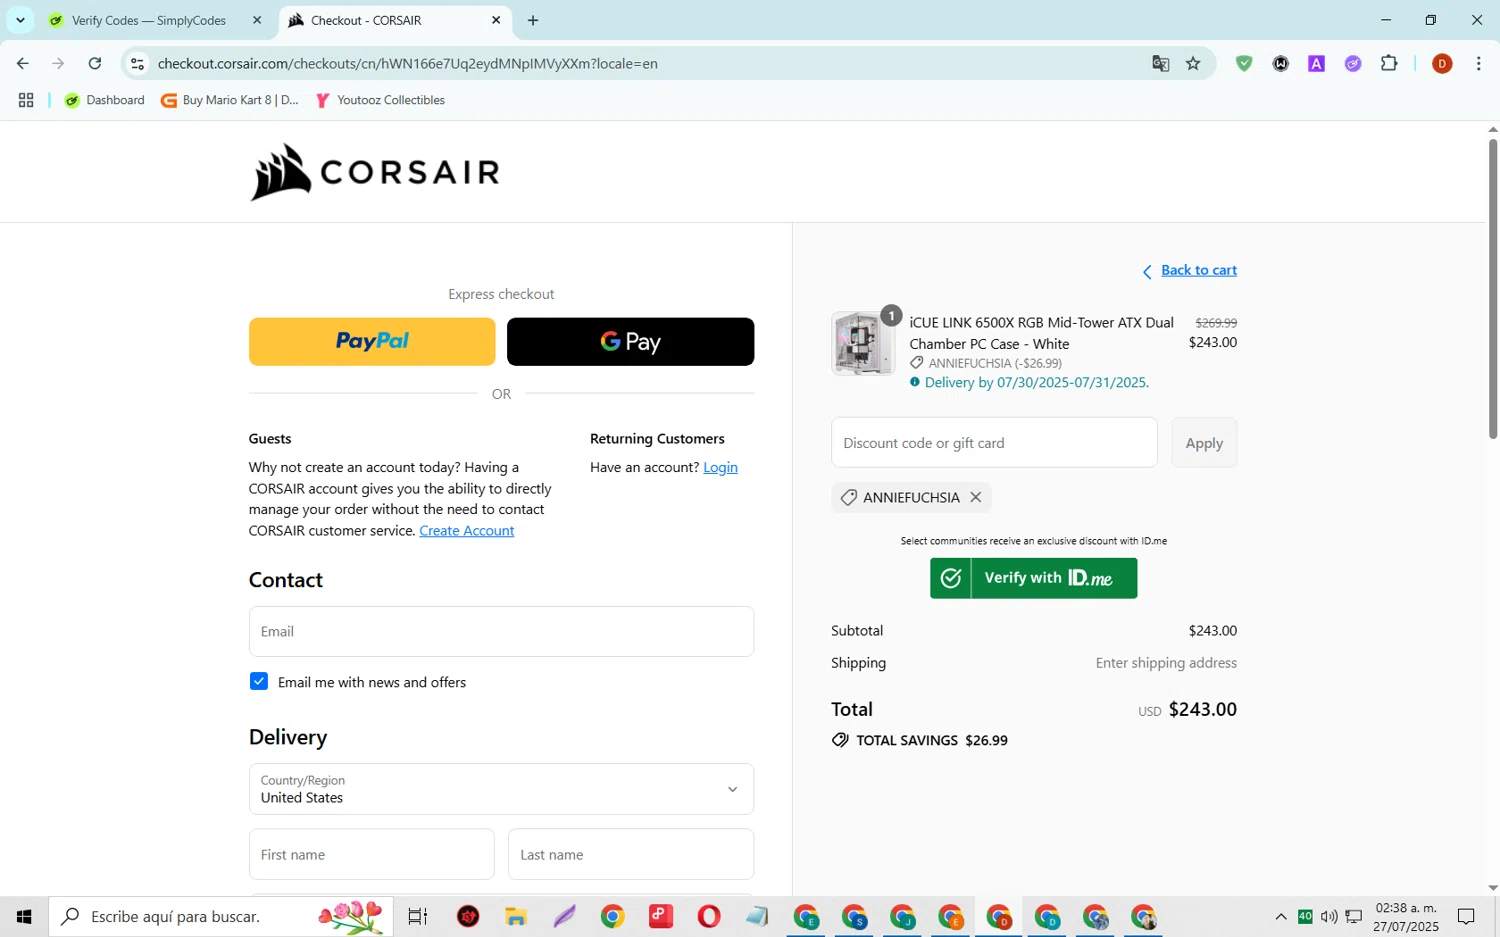The height and width of the screenshot is (937, 1500).
Task: Click the iCUE LINK 6500X case thumbnail
Action: [863, 343]
